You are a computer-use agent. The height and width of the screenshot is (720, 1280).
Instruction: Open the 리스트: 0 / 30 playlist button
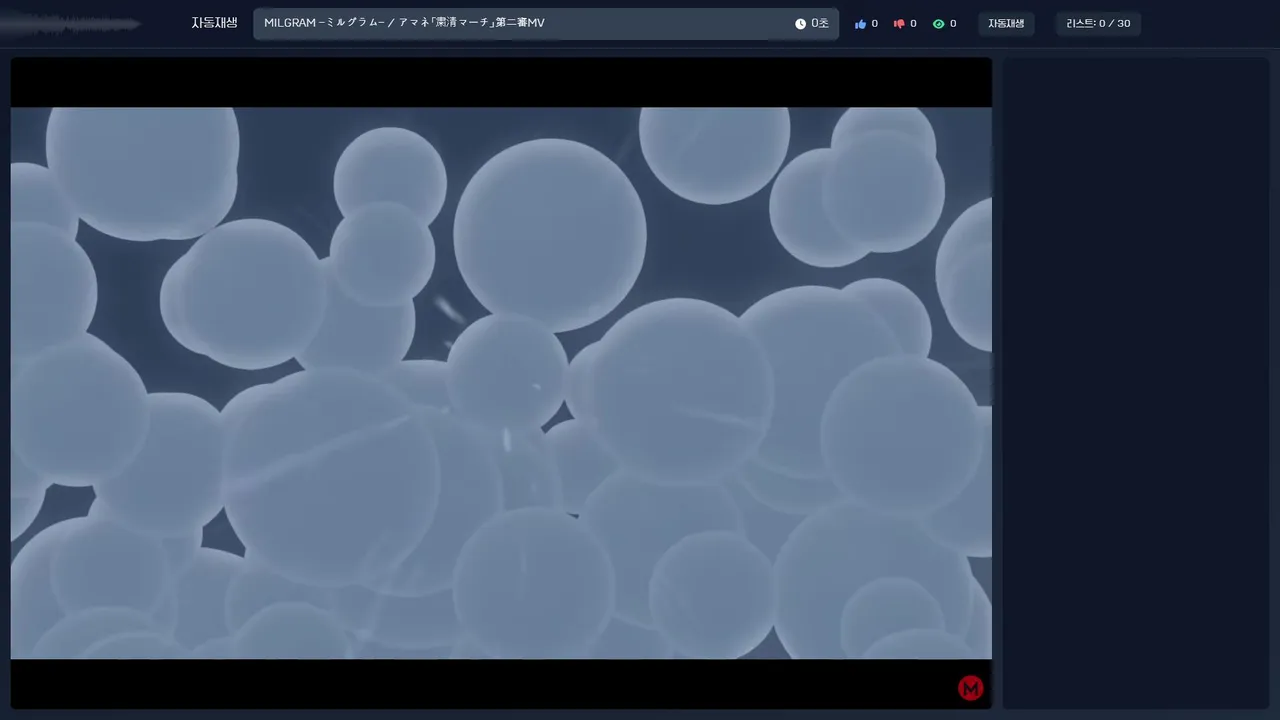pyautogui.click(x=1098, y=24)
